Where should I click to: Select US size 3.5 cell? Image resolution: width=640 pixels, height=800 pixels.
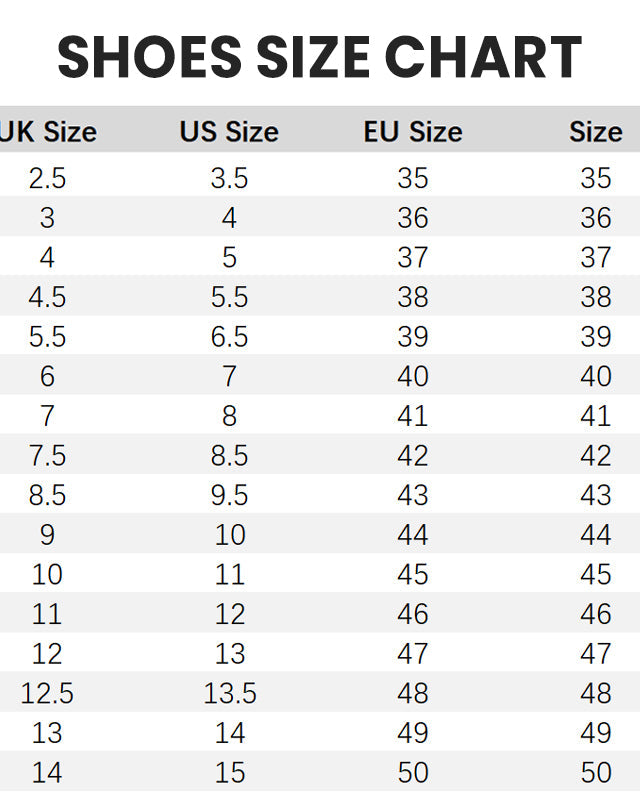[x=229, y=178]
